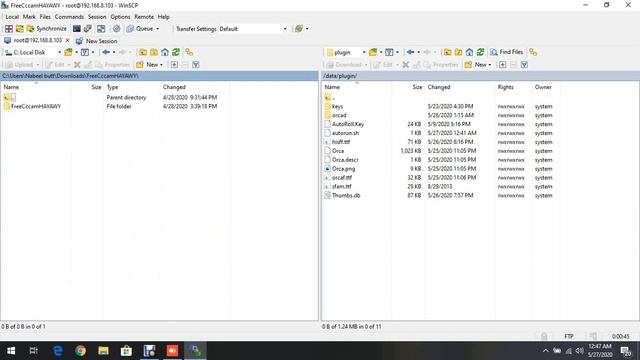
Task: Open the Options menu
Action: (120, 17)
